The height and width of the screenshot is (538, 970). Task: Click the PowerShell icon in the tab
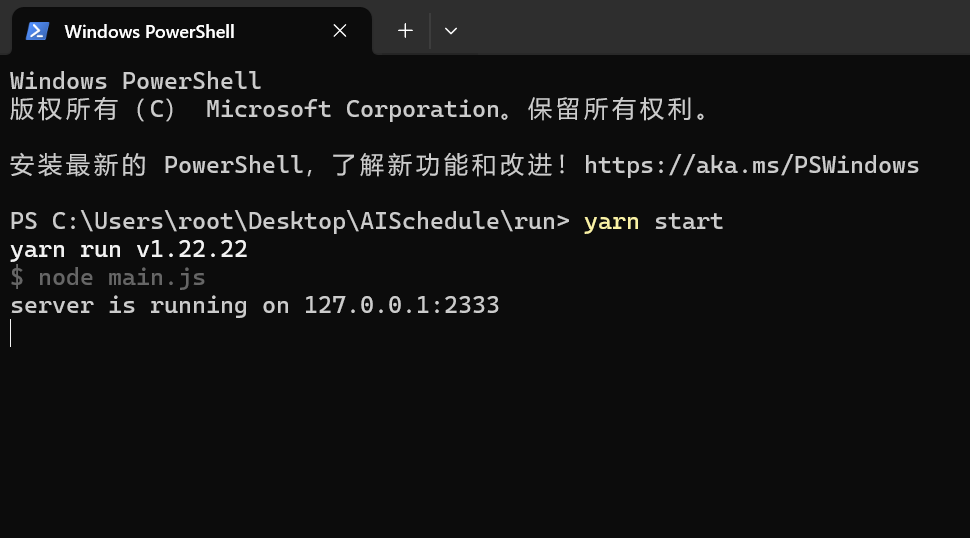point(38,31)
